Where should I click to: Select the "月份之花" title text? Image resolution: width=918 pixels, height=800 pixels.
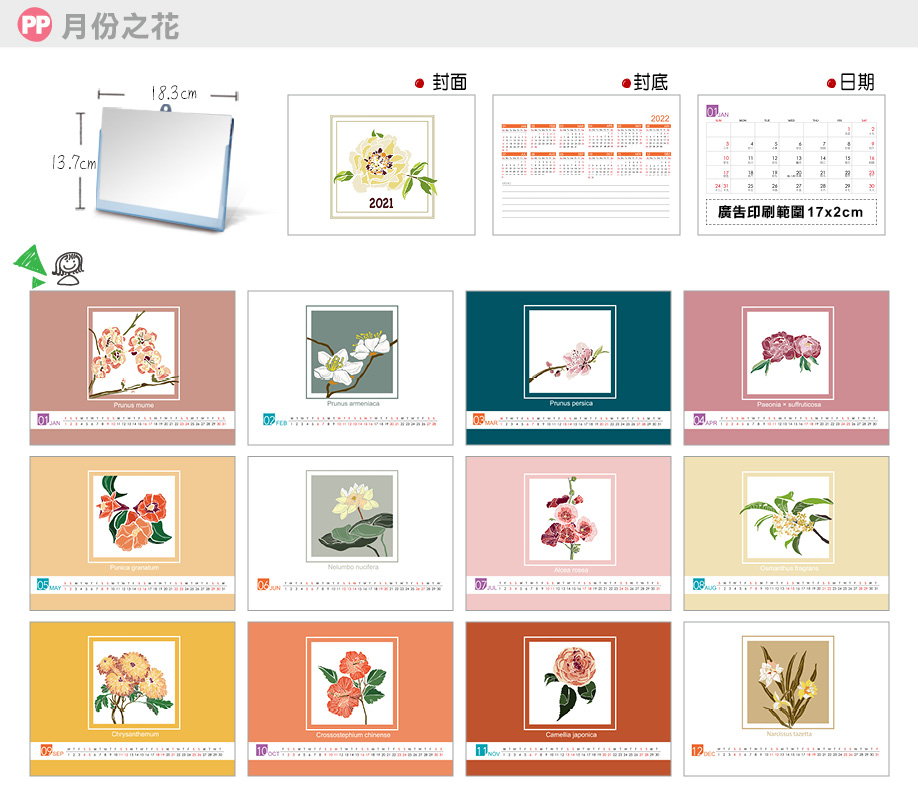coord(121,26)
